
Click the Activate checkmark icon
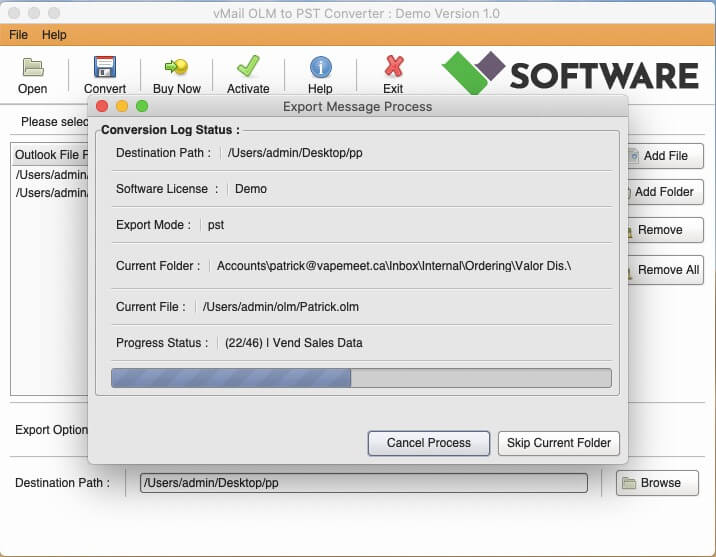coord(248,68)
